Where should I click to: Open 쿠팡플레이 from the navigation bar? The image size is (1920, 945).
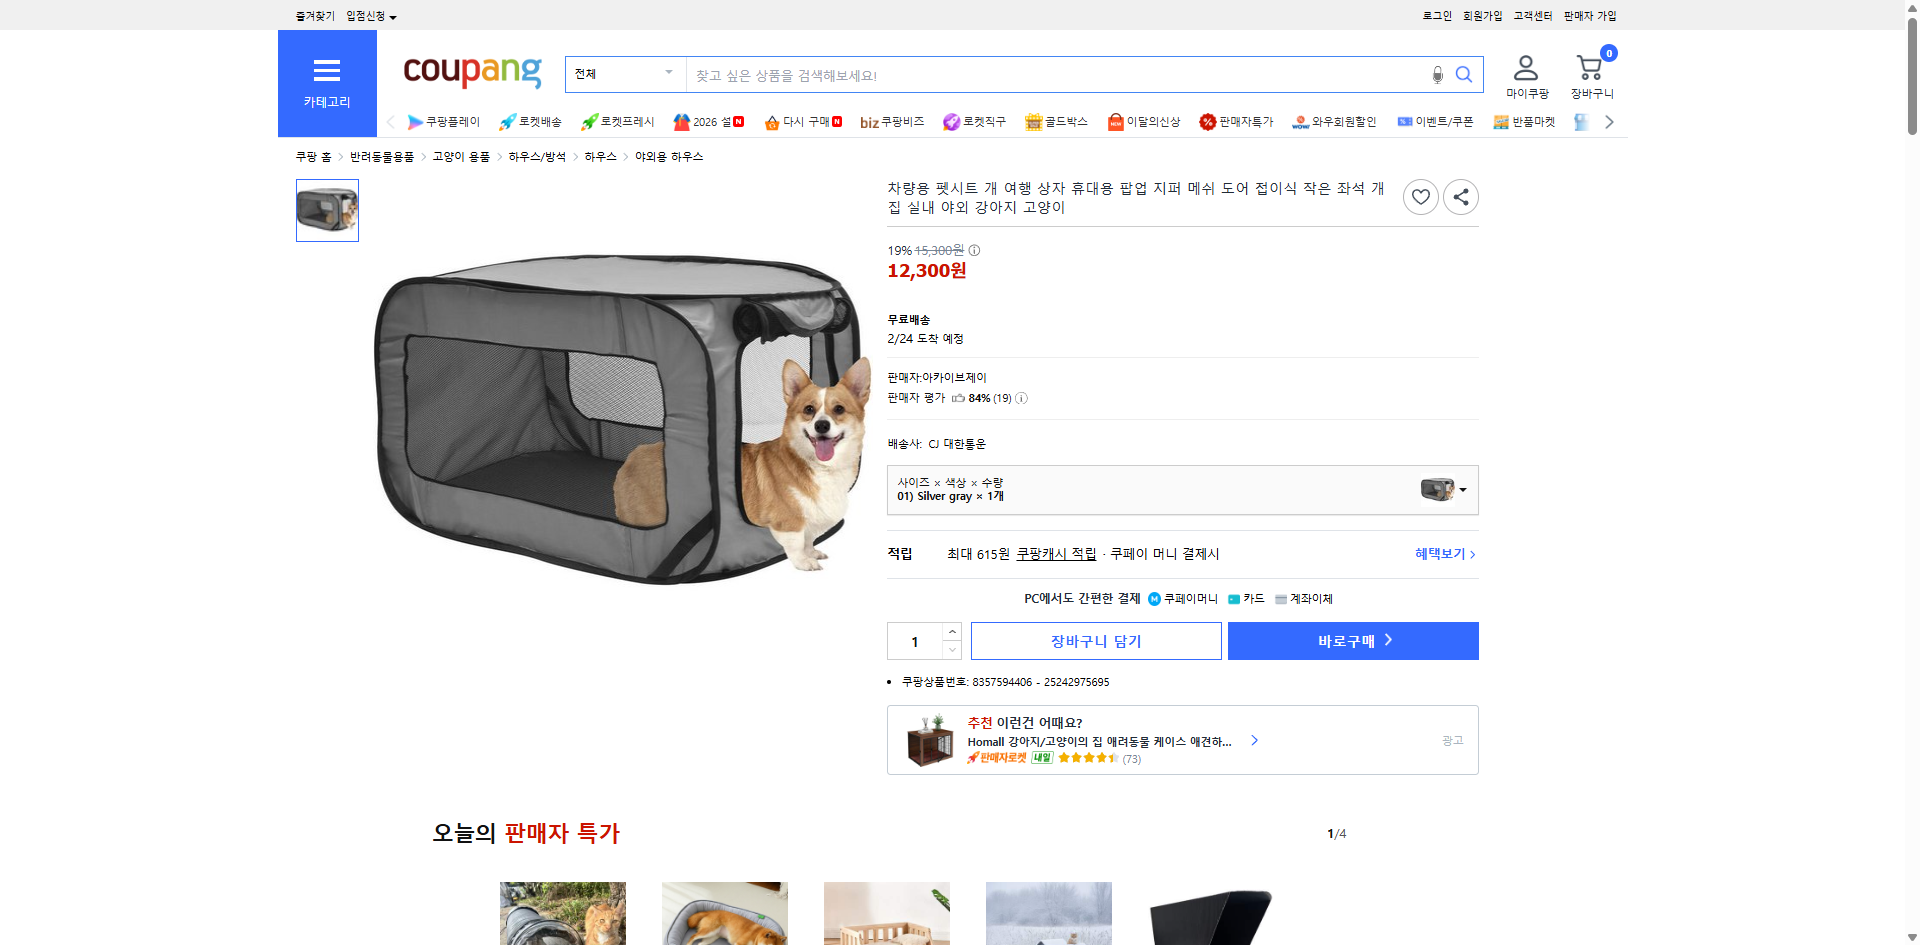pyautogui.click(x=444, y=121)
